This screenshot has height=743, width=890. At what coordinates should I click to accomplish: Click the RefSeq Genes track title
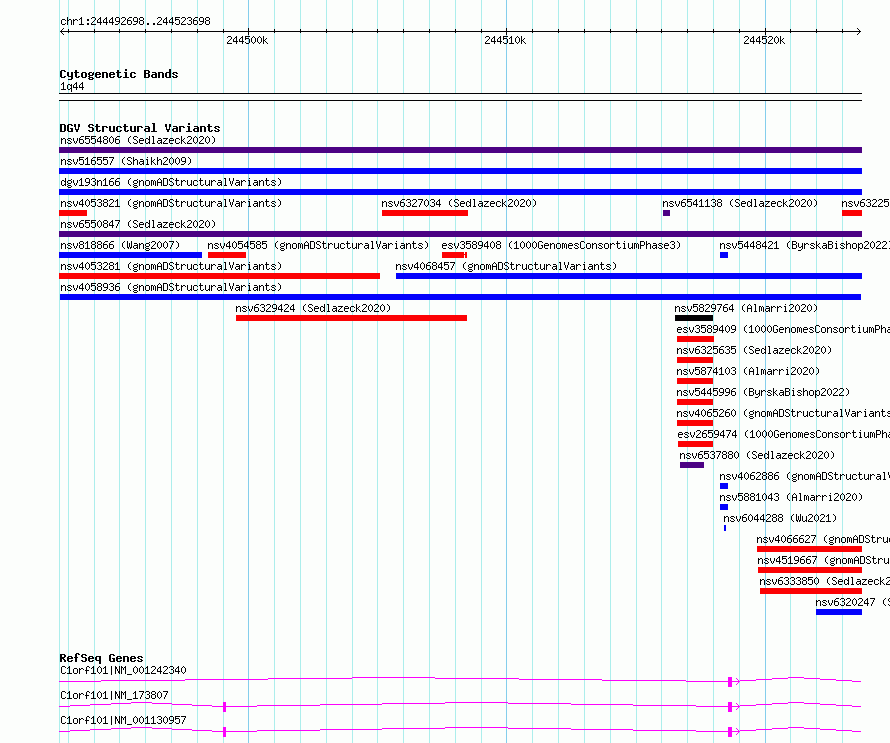101,658
